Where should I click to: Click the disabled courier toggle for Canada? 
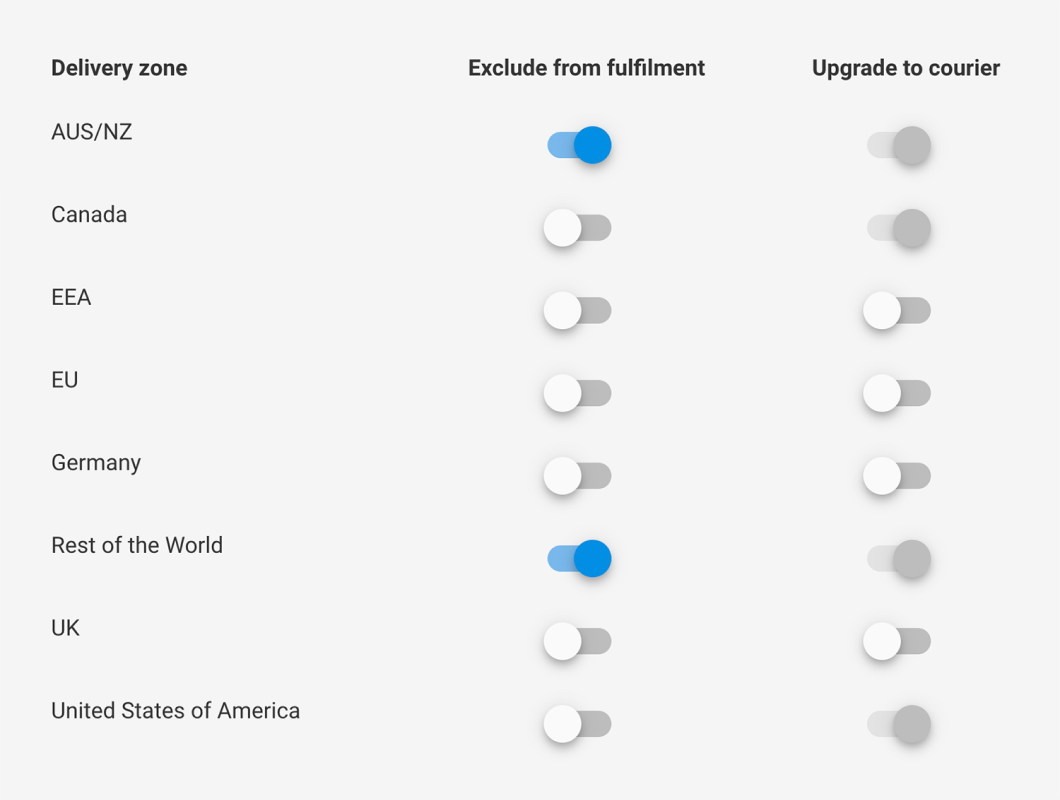(x=899, y=227)
